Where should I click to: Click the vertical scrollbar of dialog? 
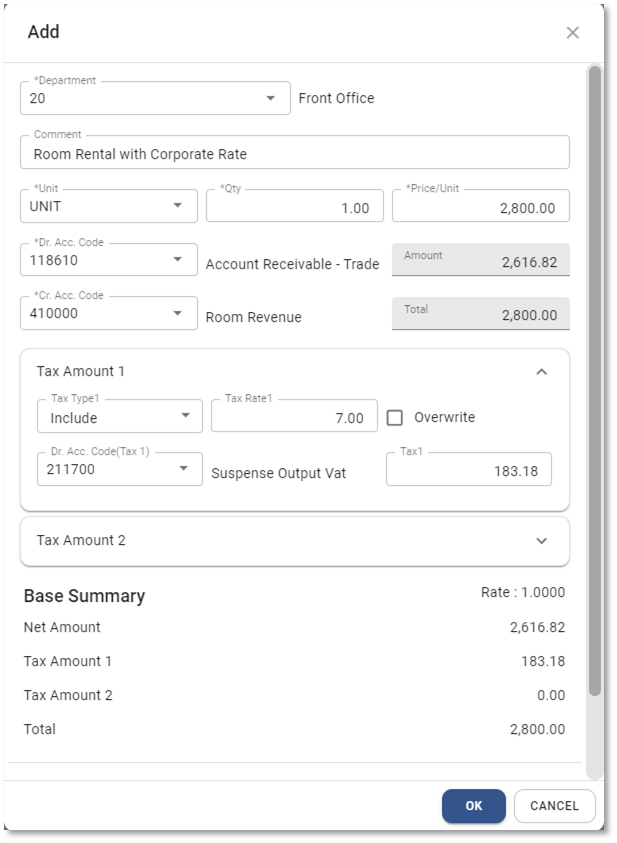pos(594,380)
